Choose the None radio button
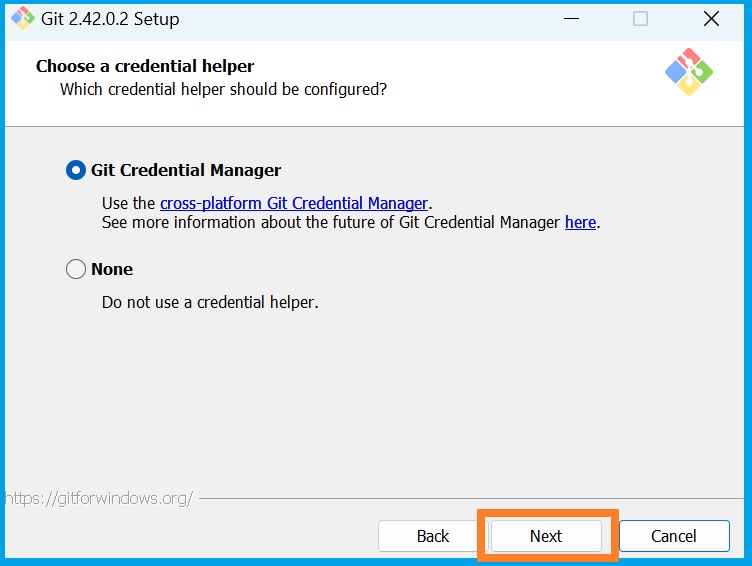This screenshot has height=566, width=752. coord(76,269)
